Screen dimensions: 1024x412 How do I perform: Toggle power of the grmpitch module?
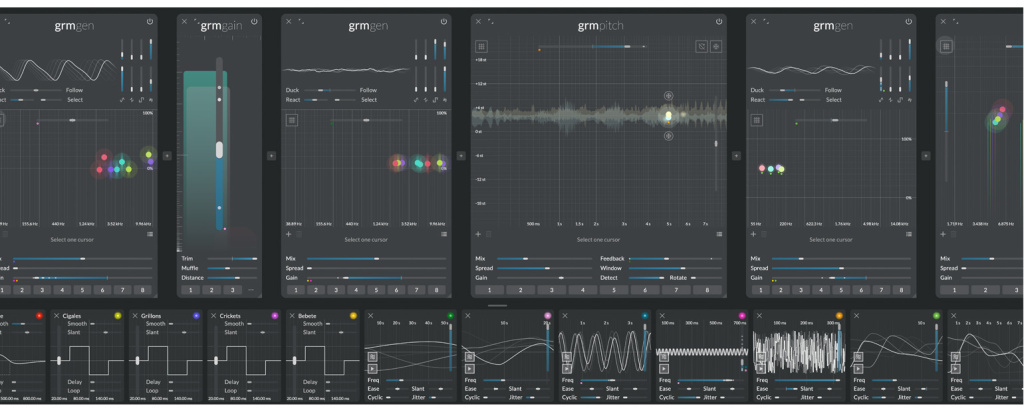(x=719, y=22)
